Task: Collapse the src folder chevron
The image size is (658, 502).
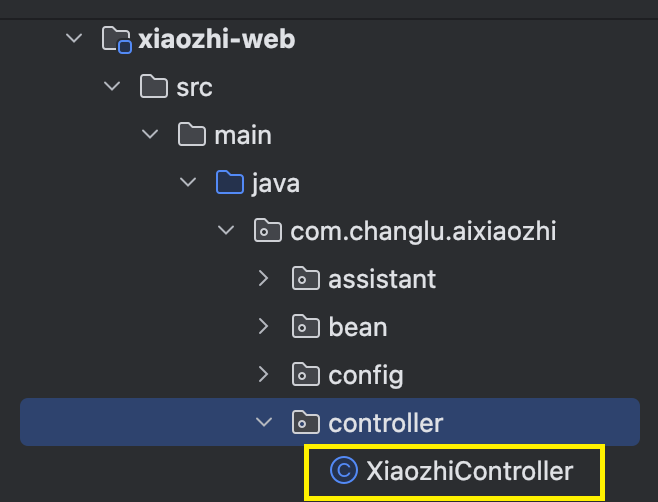Action: click(112, 86)
